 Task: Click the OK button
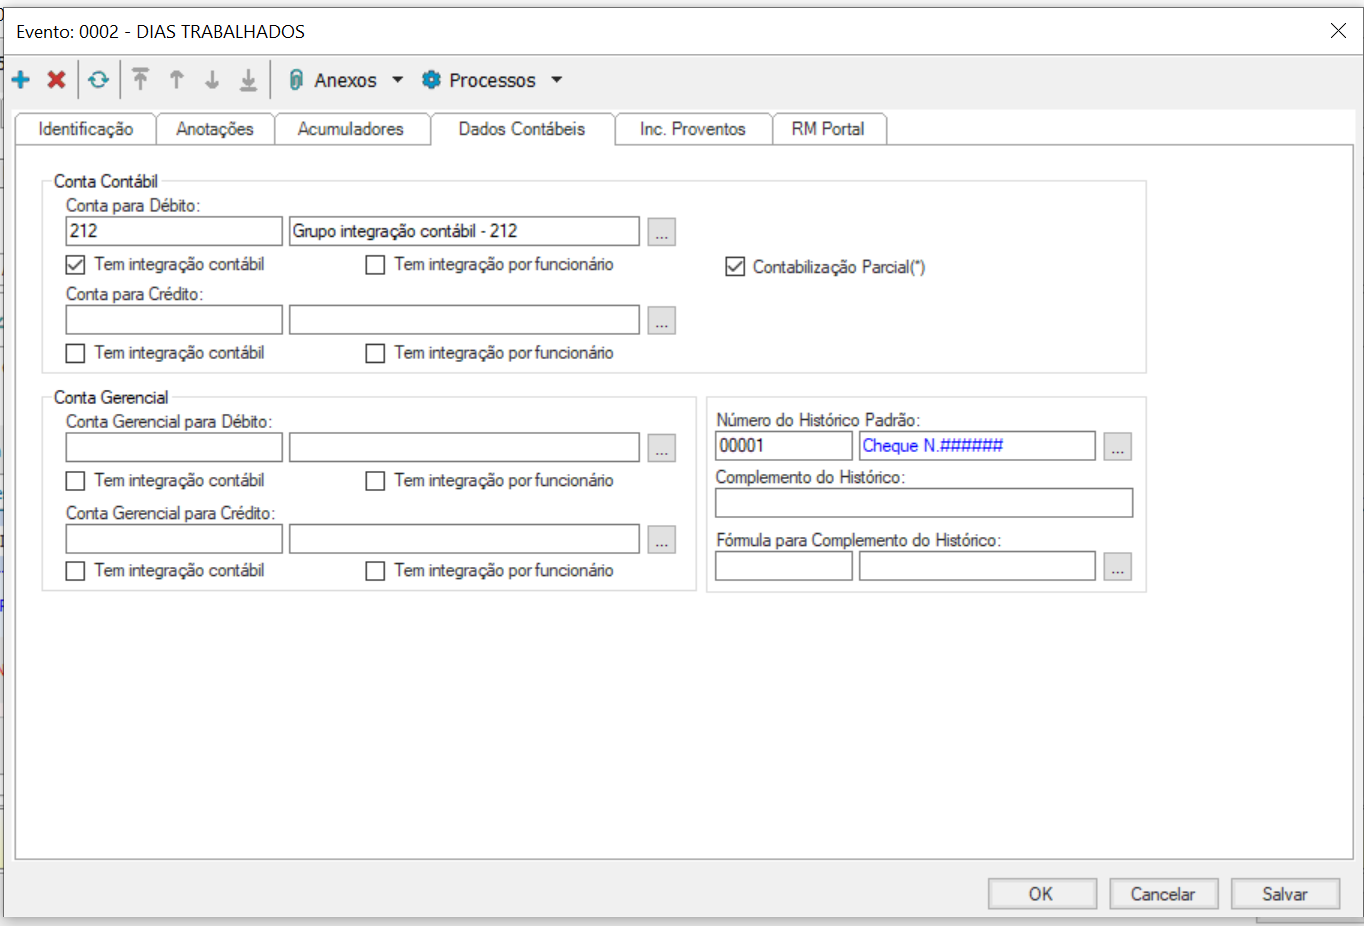1042,894
